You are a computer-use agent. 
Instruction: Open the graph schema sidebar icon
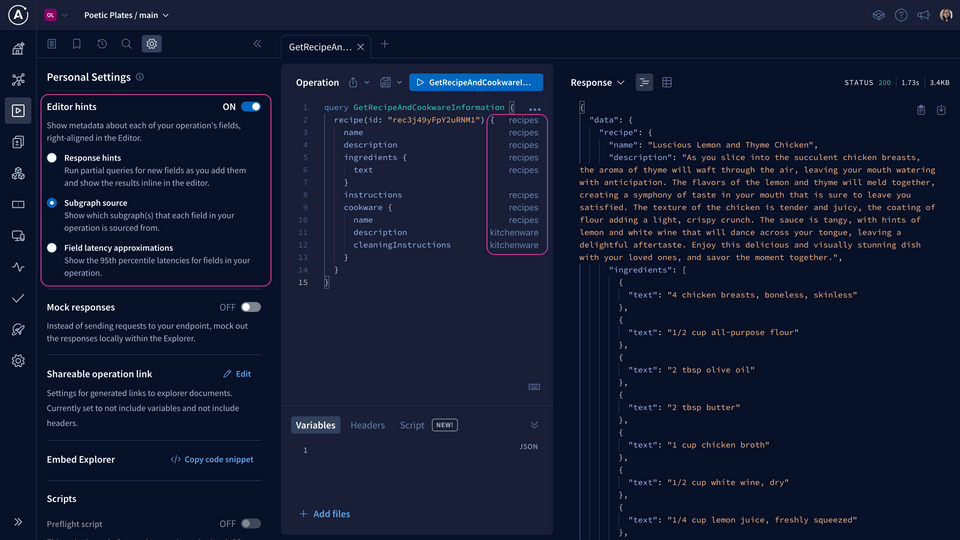click(18, 80)
